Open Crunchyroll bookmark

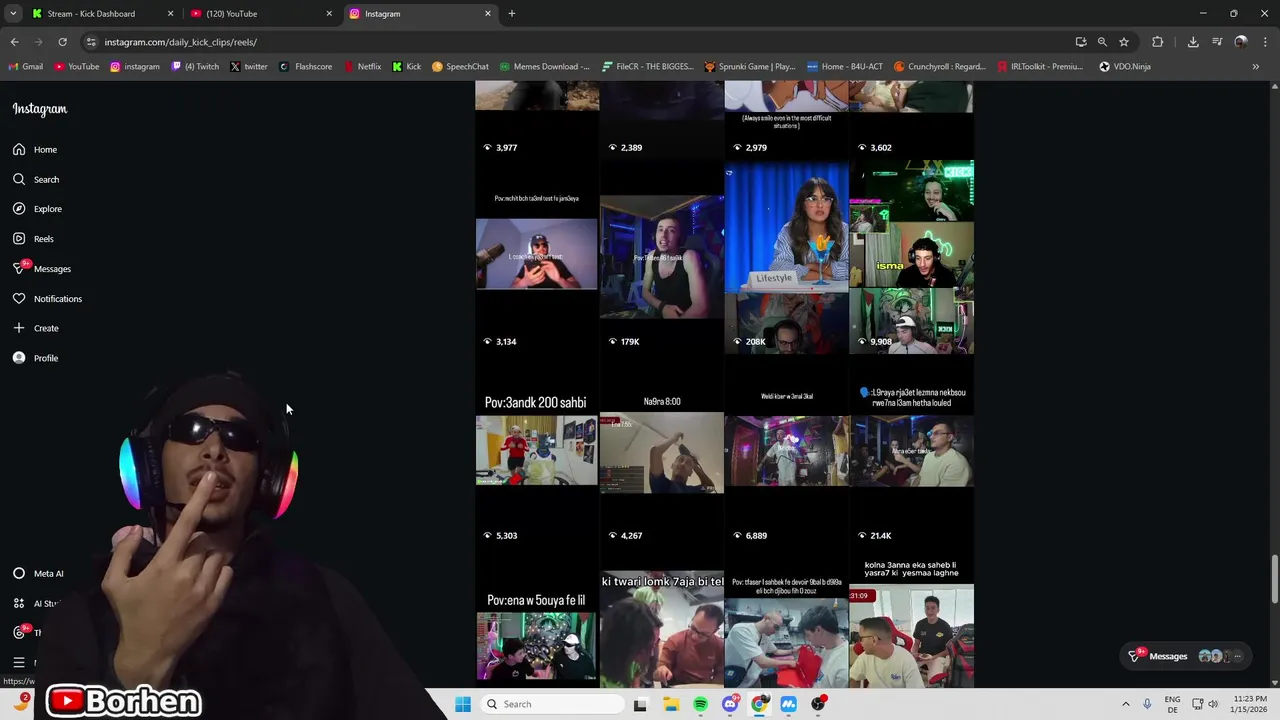[x=940, y=67]
